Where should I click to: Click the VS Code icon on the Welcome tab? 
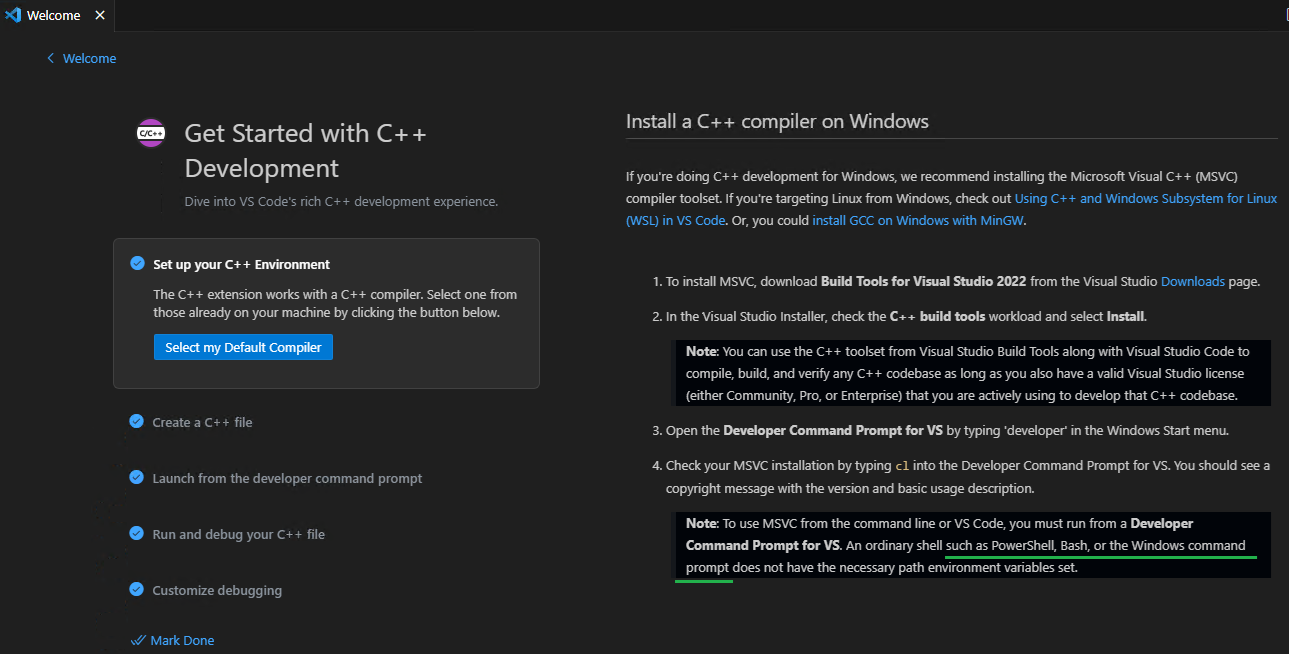pos(14,14)
